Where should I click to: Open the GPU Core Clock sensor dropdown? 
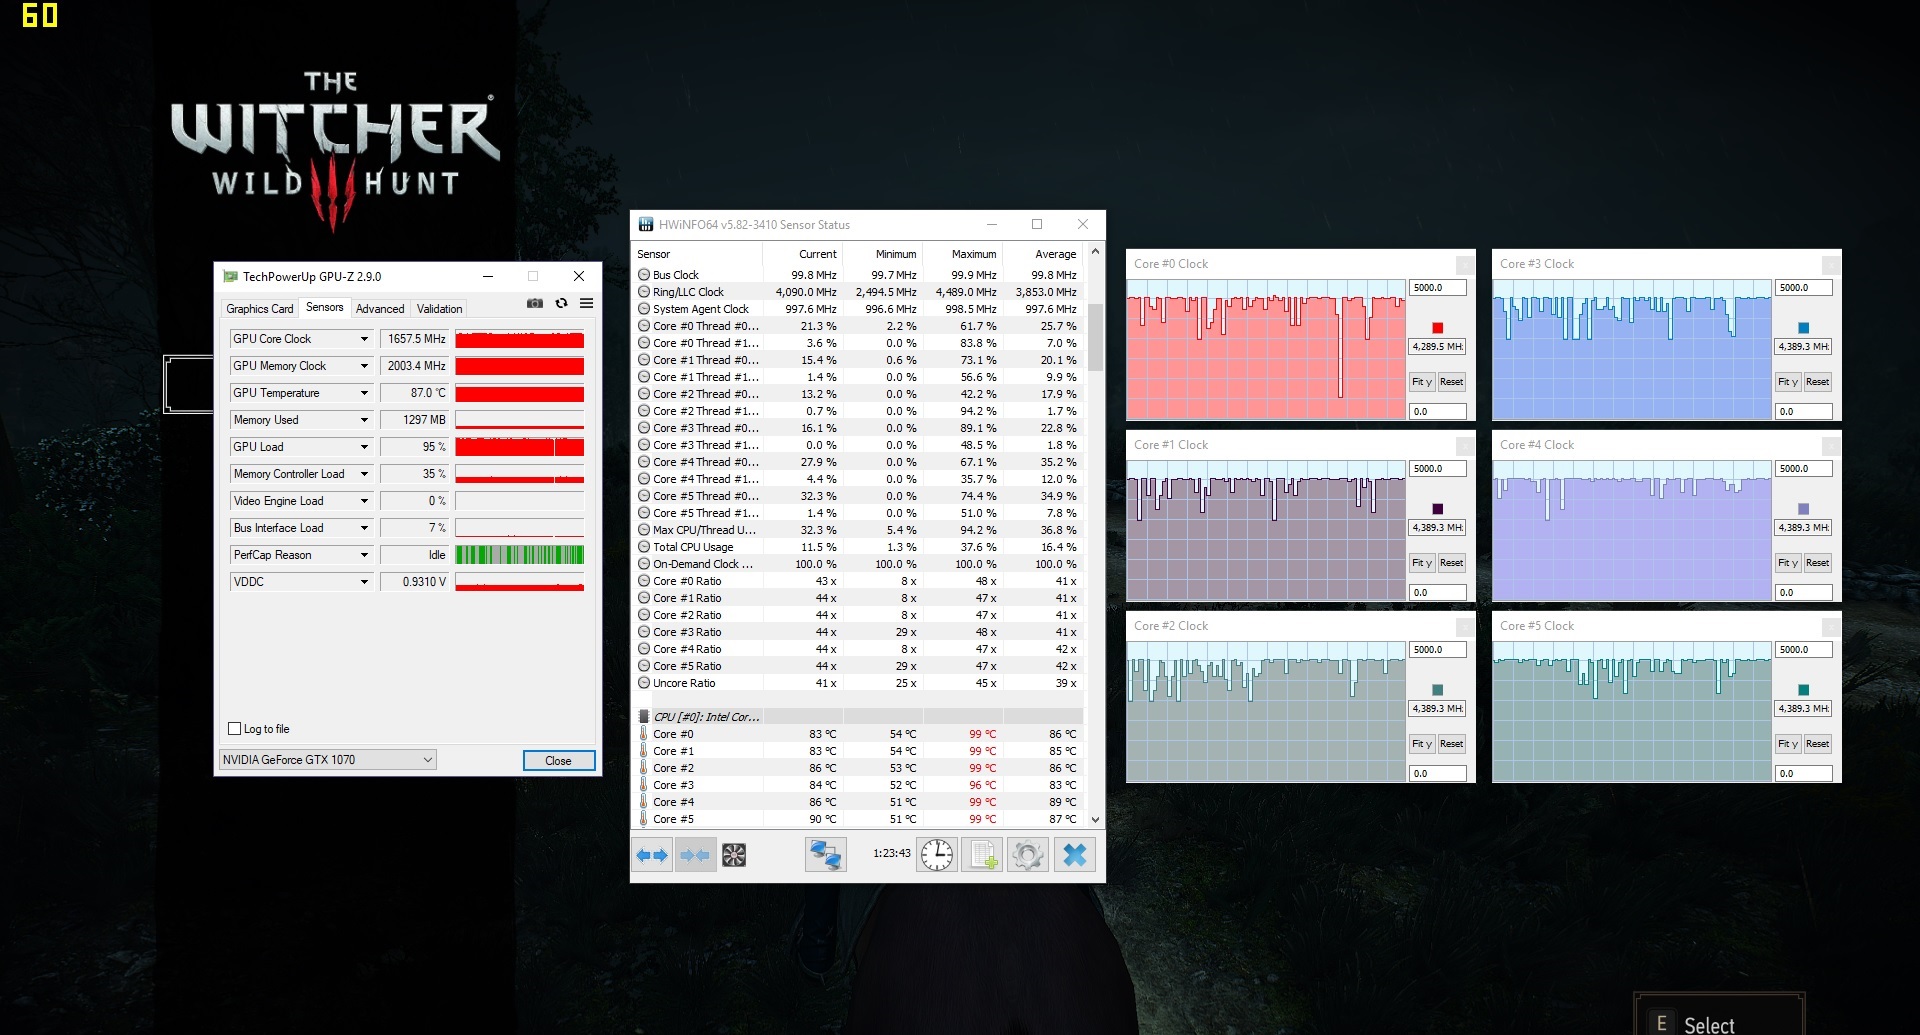[364, 339]
